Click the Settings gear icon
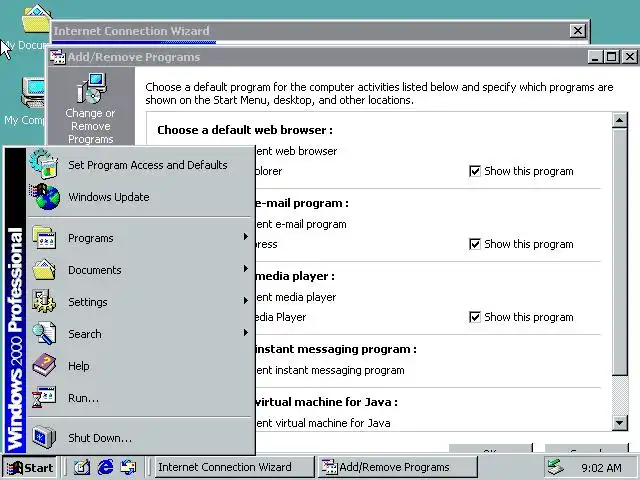Image resolution: width=640 pixels, height=480 pixels. 44,301
